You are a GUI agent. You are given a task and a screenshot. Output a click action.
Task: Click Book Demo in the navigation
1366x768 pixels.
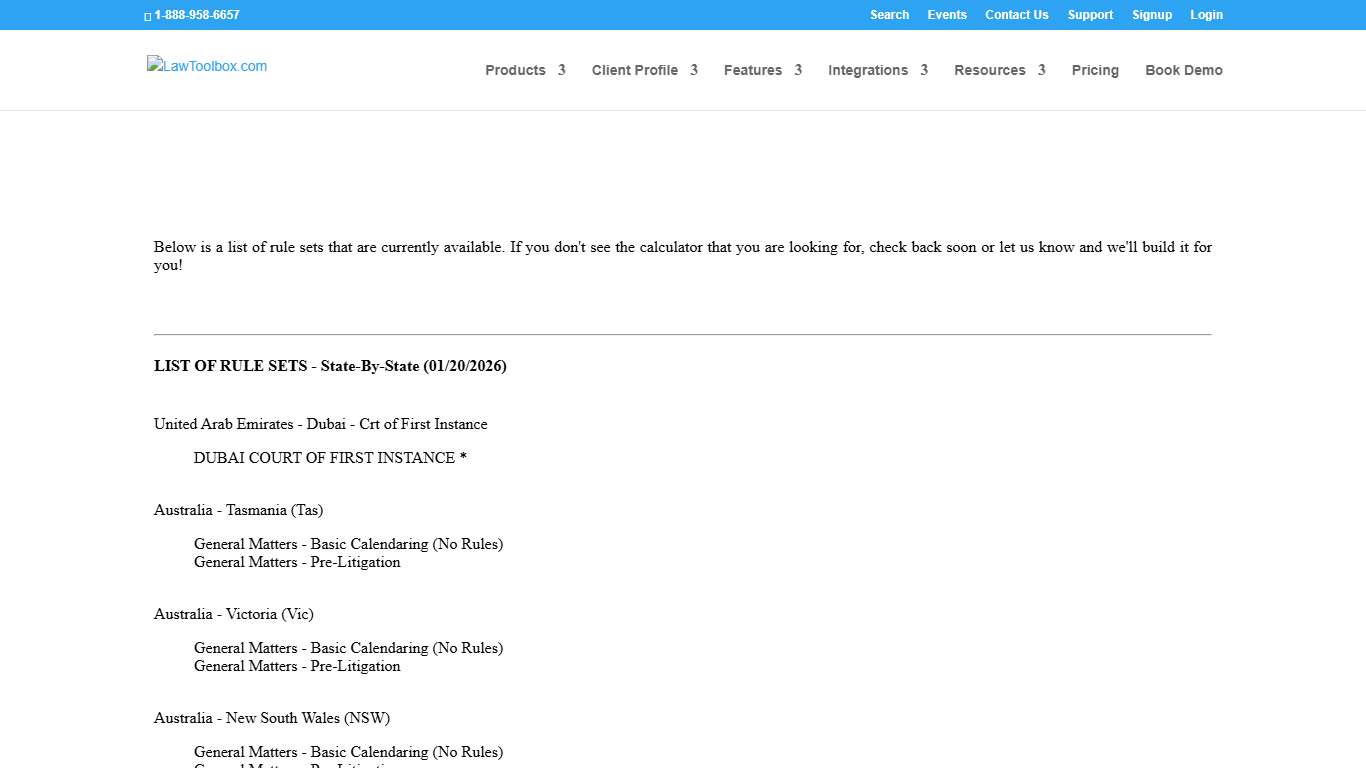(x=1183, y=70)
